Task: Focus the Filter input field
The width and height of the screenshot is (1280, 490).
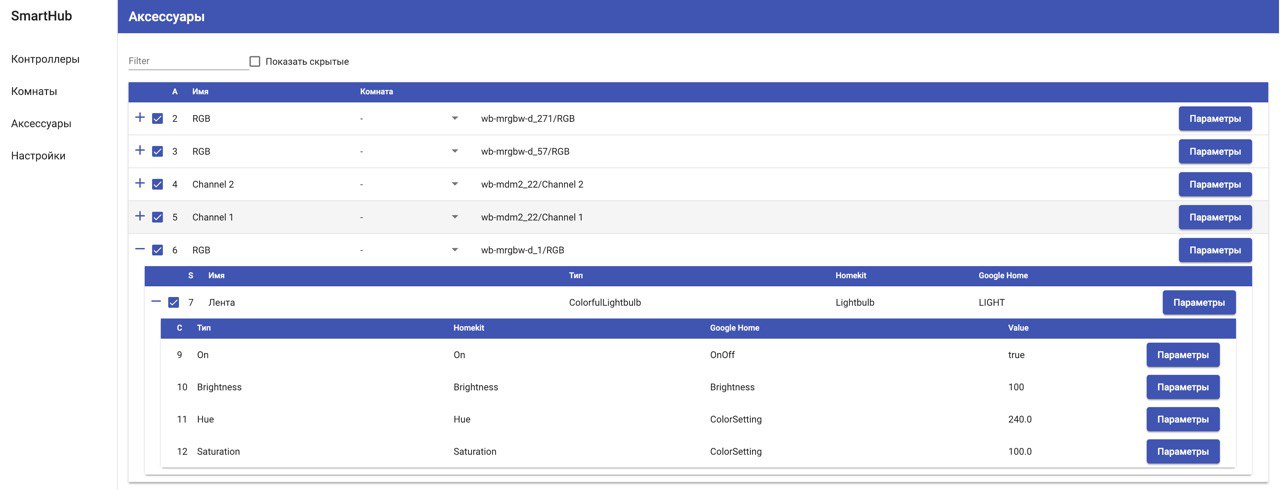Action: click(189, 61)
